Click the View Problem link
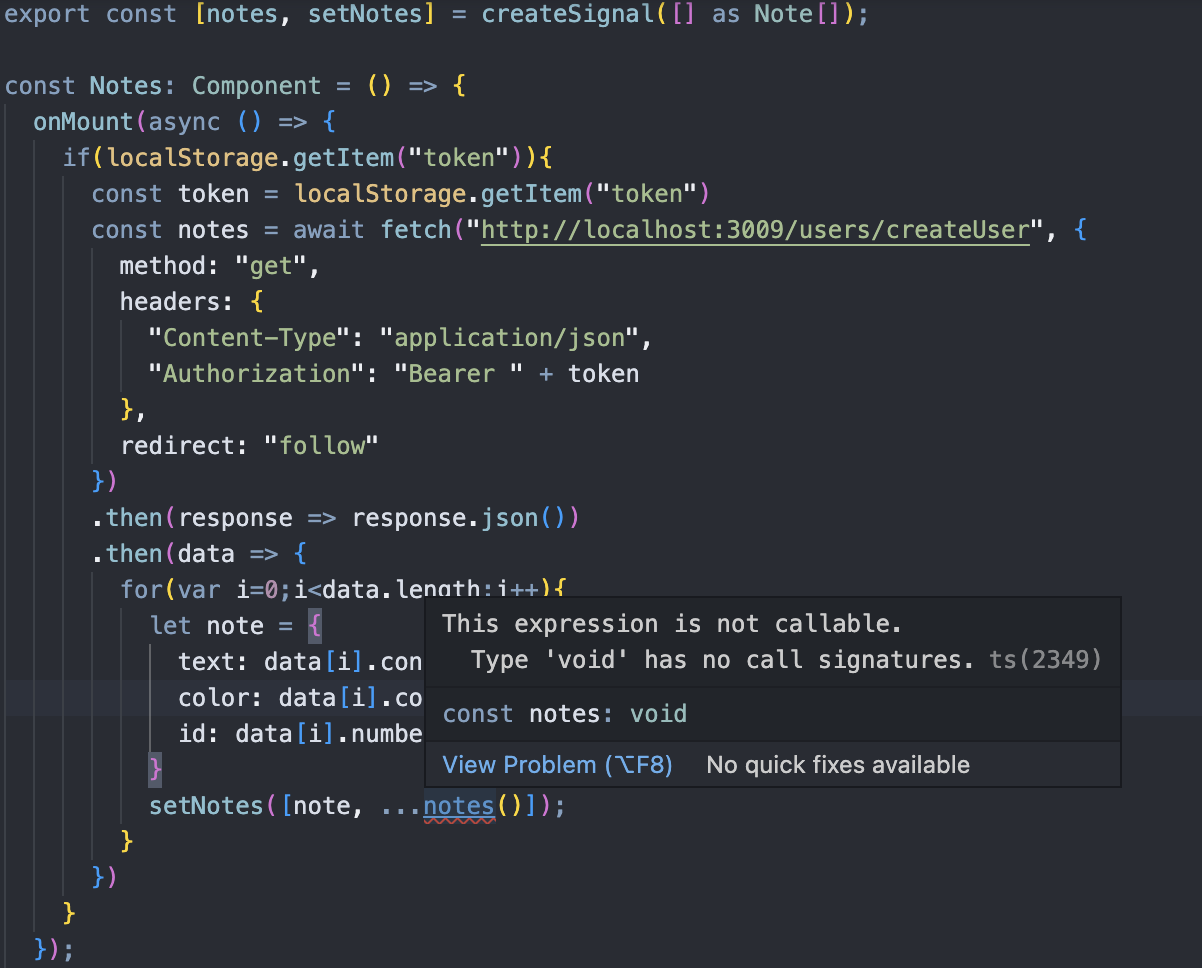This screenshot has width=1202, height=968. point(556,765)
